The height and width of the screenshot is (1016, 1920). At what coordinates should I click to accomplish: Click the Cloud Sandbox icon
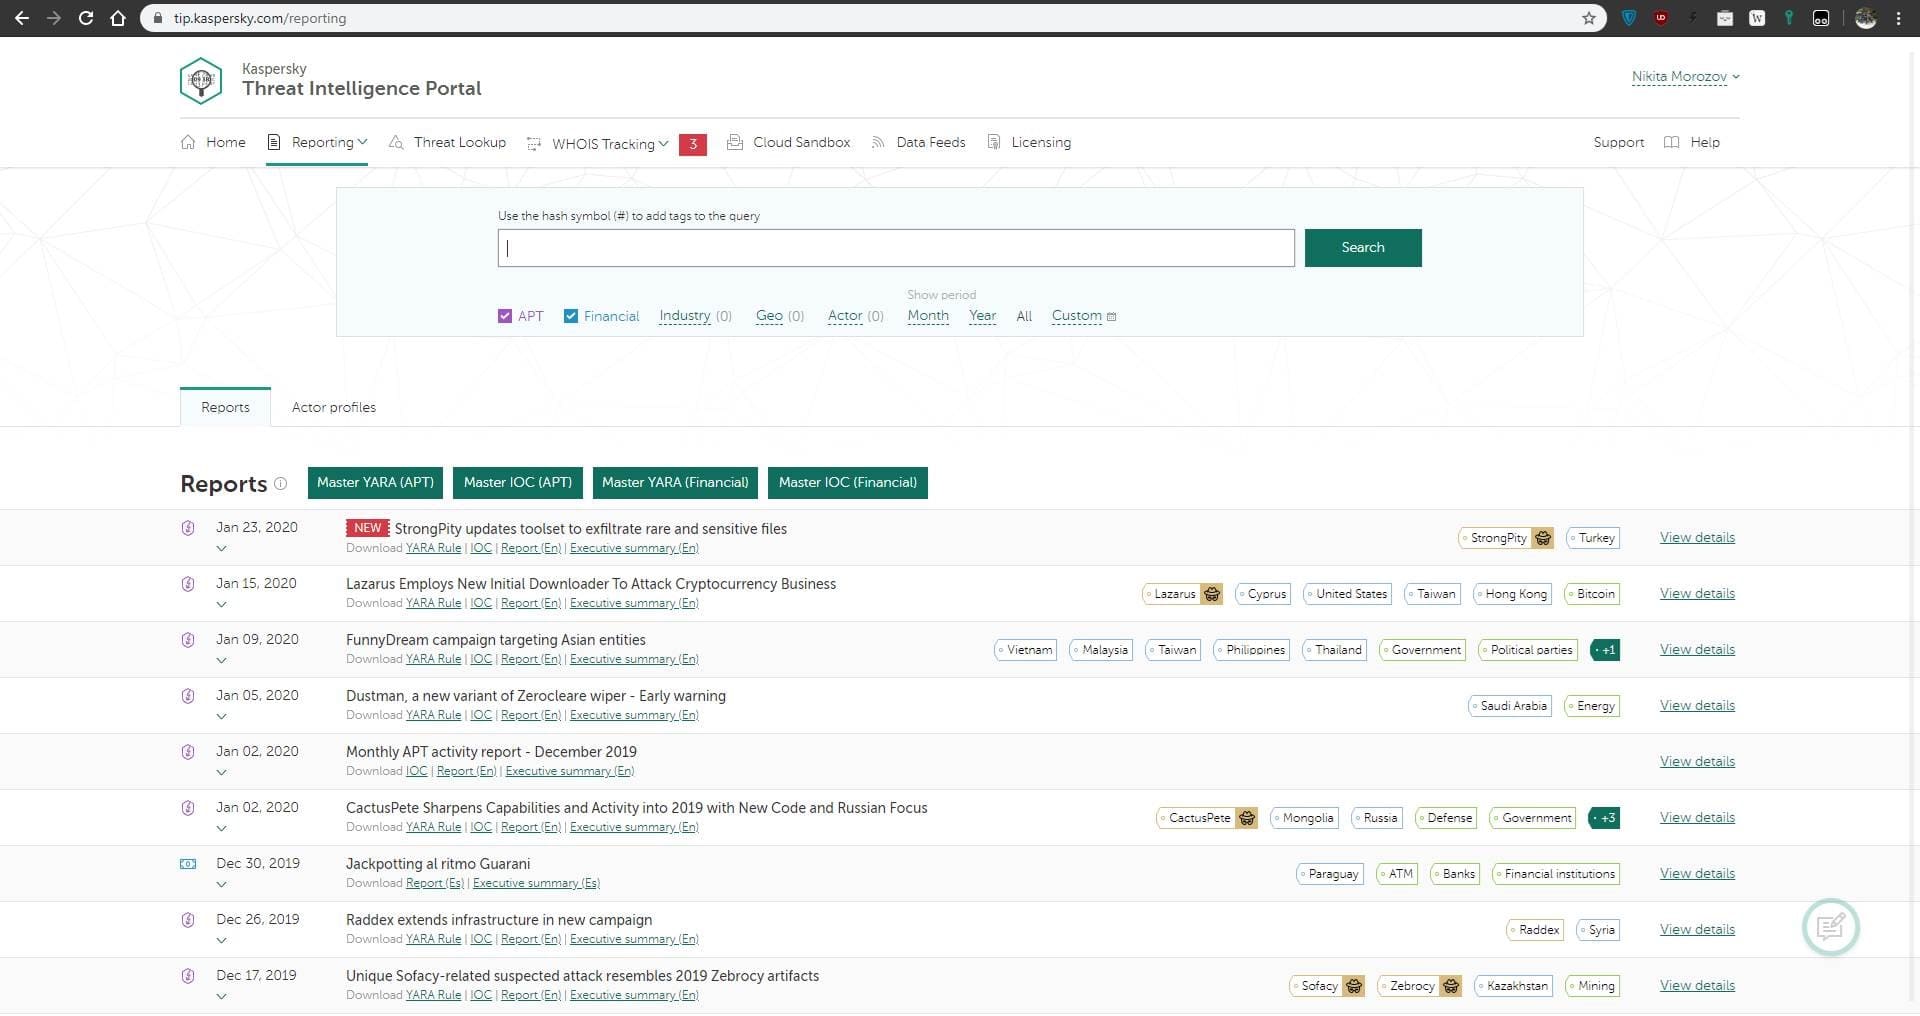pos(735,142)
